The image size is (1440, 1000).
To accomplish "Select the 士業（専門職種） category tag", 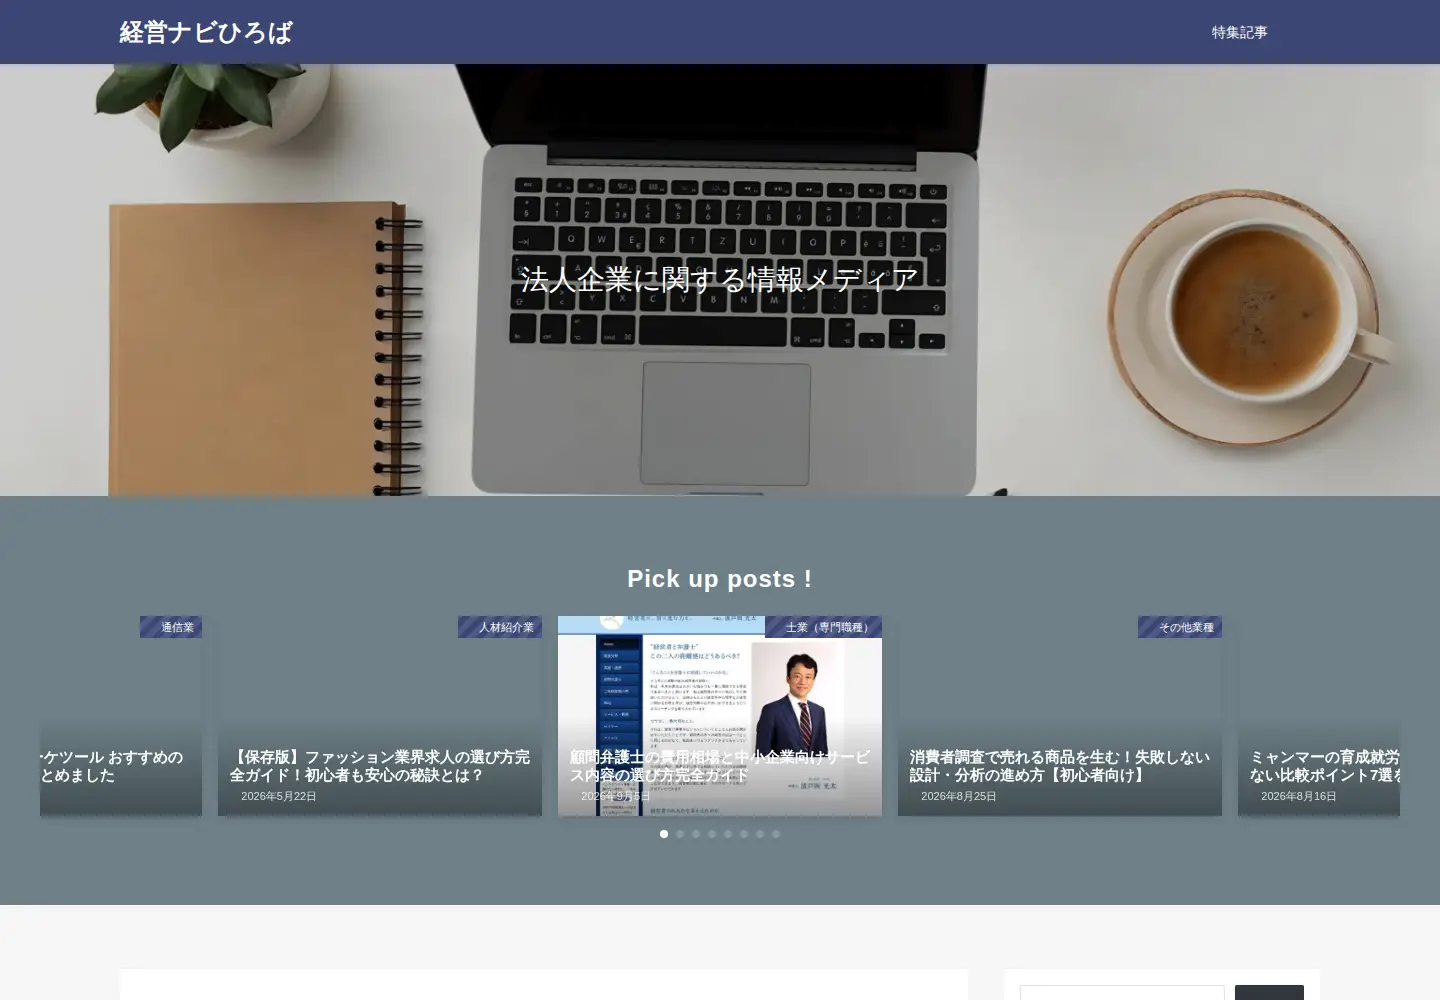I will (x=823, y=627).
